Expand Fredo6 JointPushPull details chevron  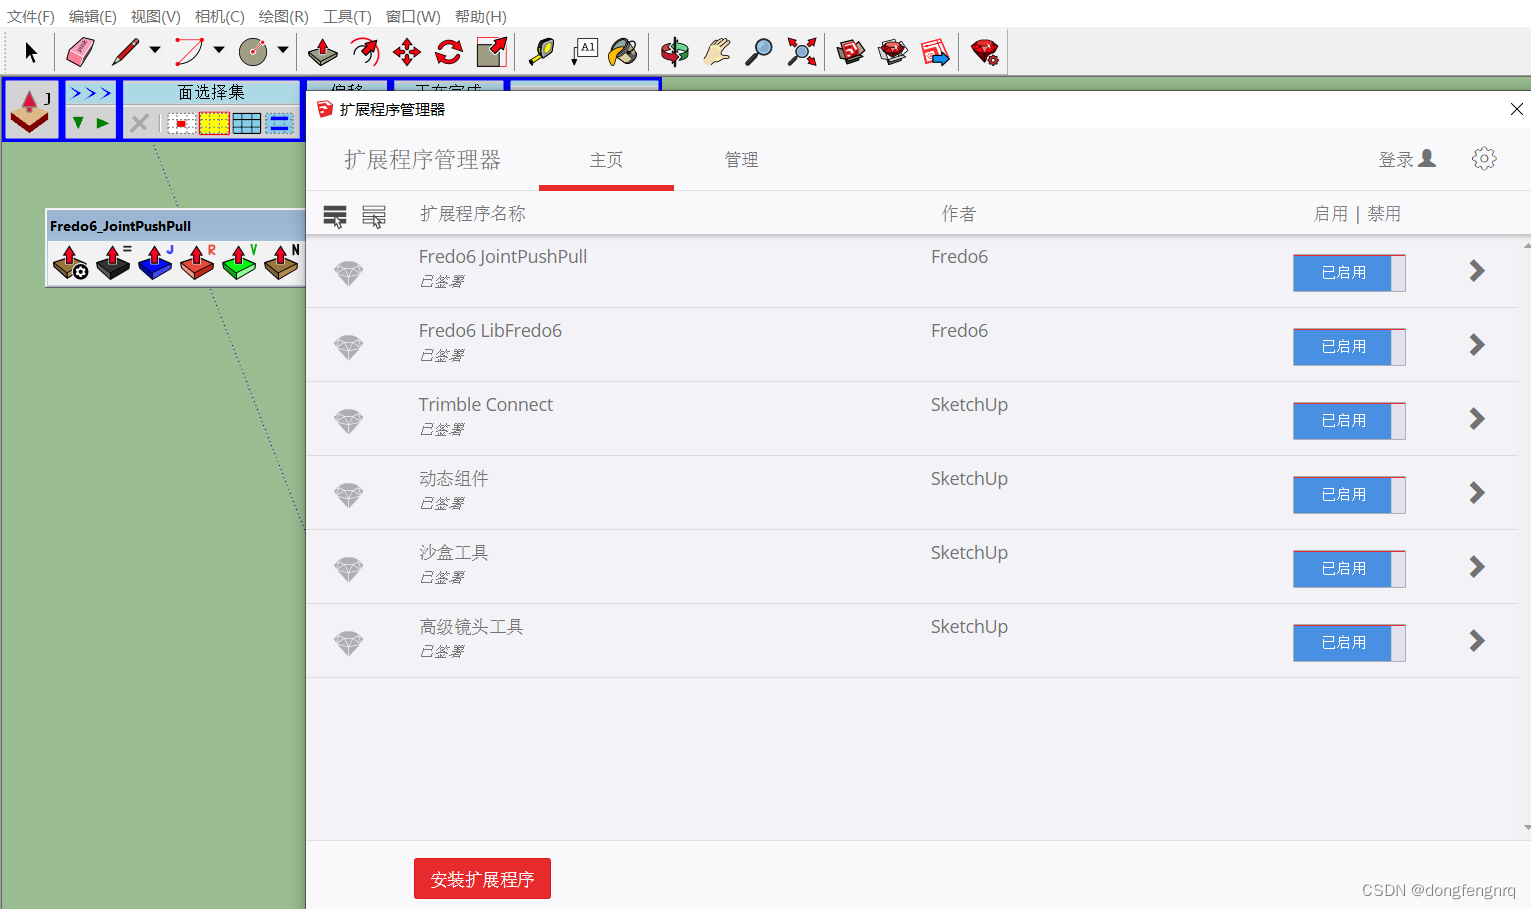tap(1477, 271)
